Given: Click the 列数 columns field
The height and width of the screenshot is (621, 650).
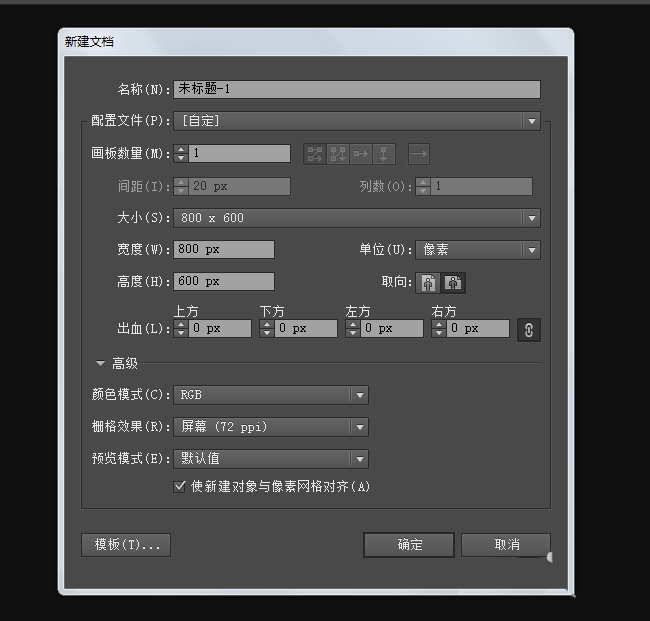Looking at the screenshot, I should click(x=482, y=187).
